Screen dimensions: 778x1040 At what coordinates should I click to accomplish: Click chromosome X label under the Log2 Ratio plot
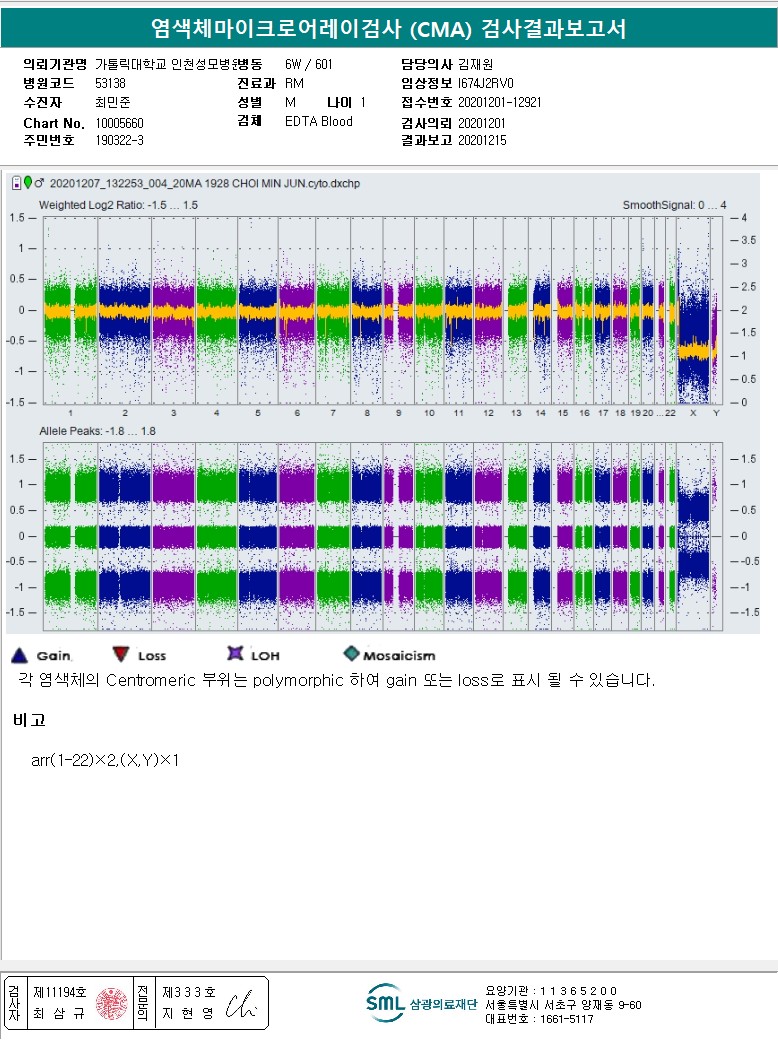pos(693,413)
